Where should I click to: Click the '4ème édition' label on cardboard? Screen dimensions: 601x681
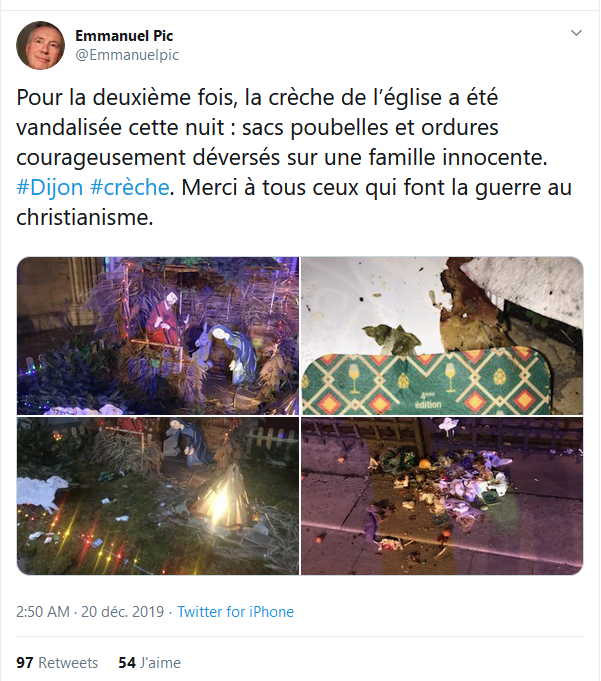(427, 400)
